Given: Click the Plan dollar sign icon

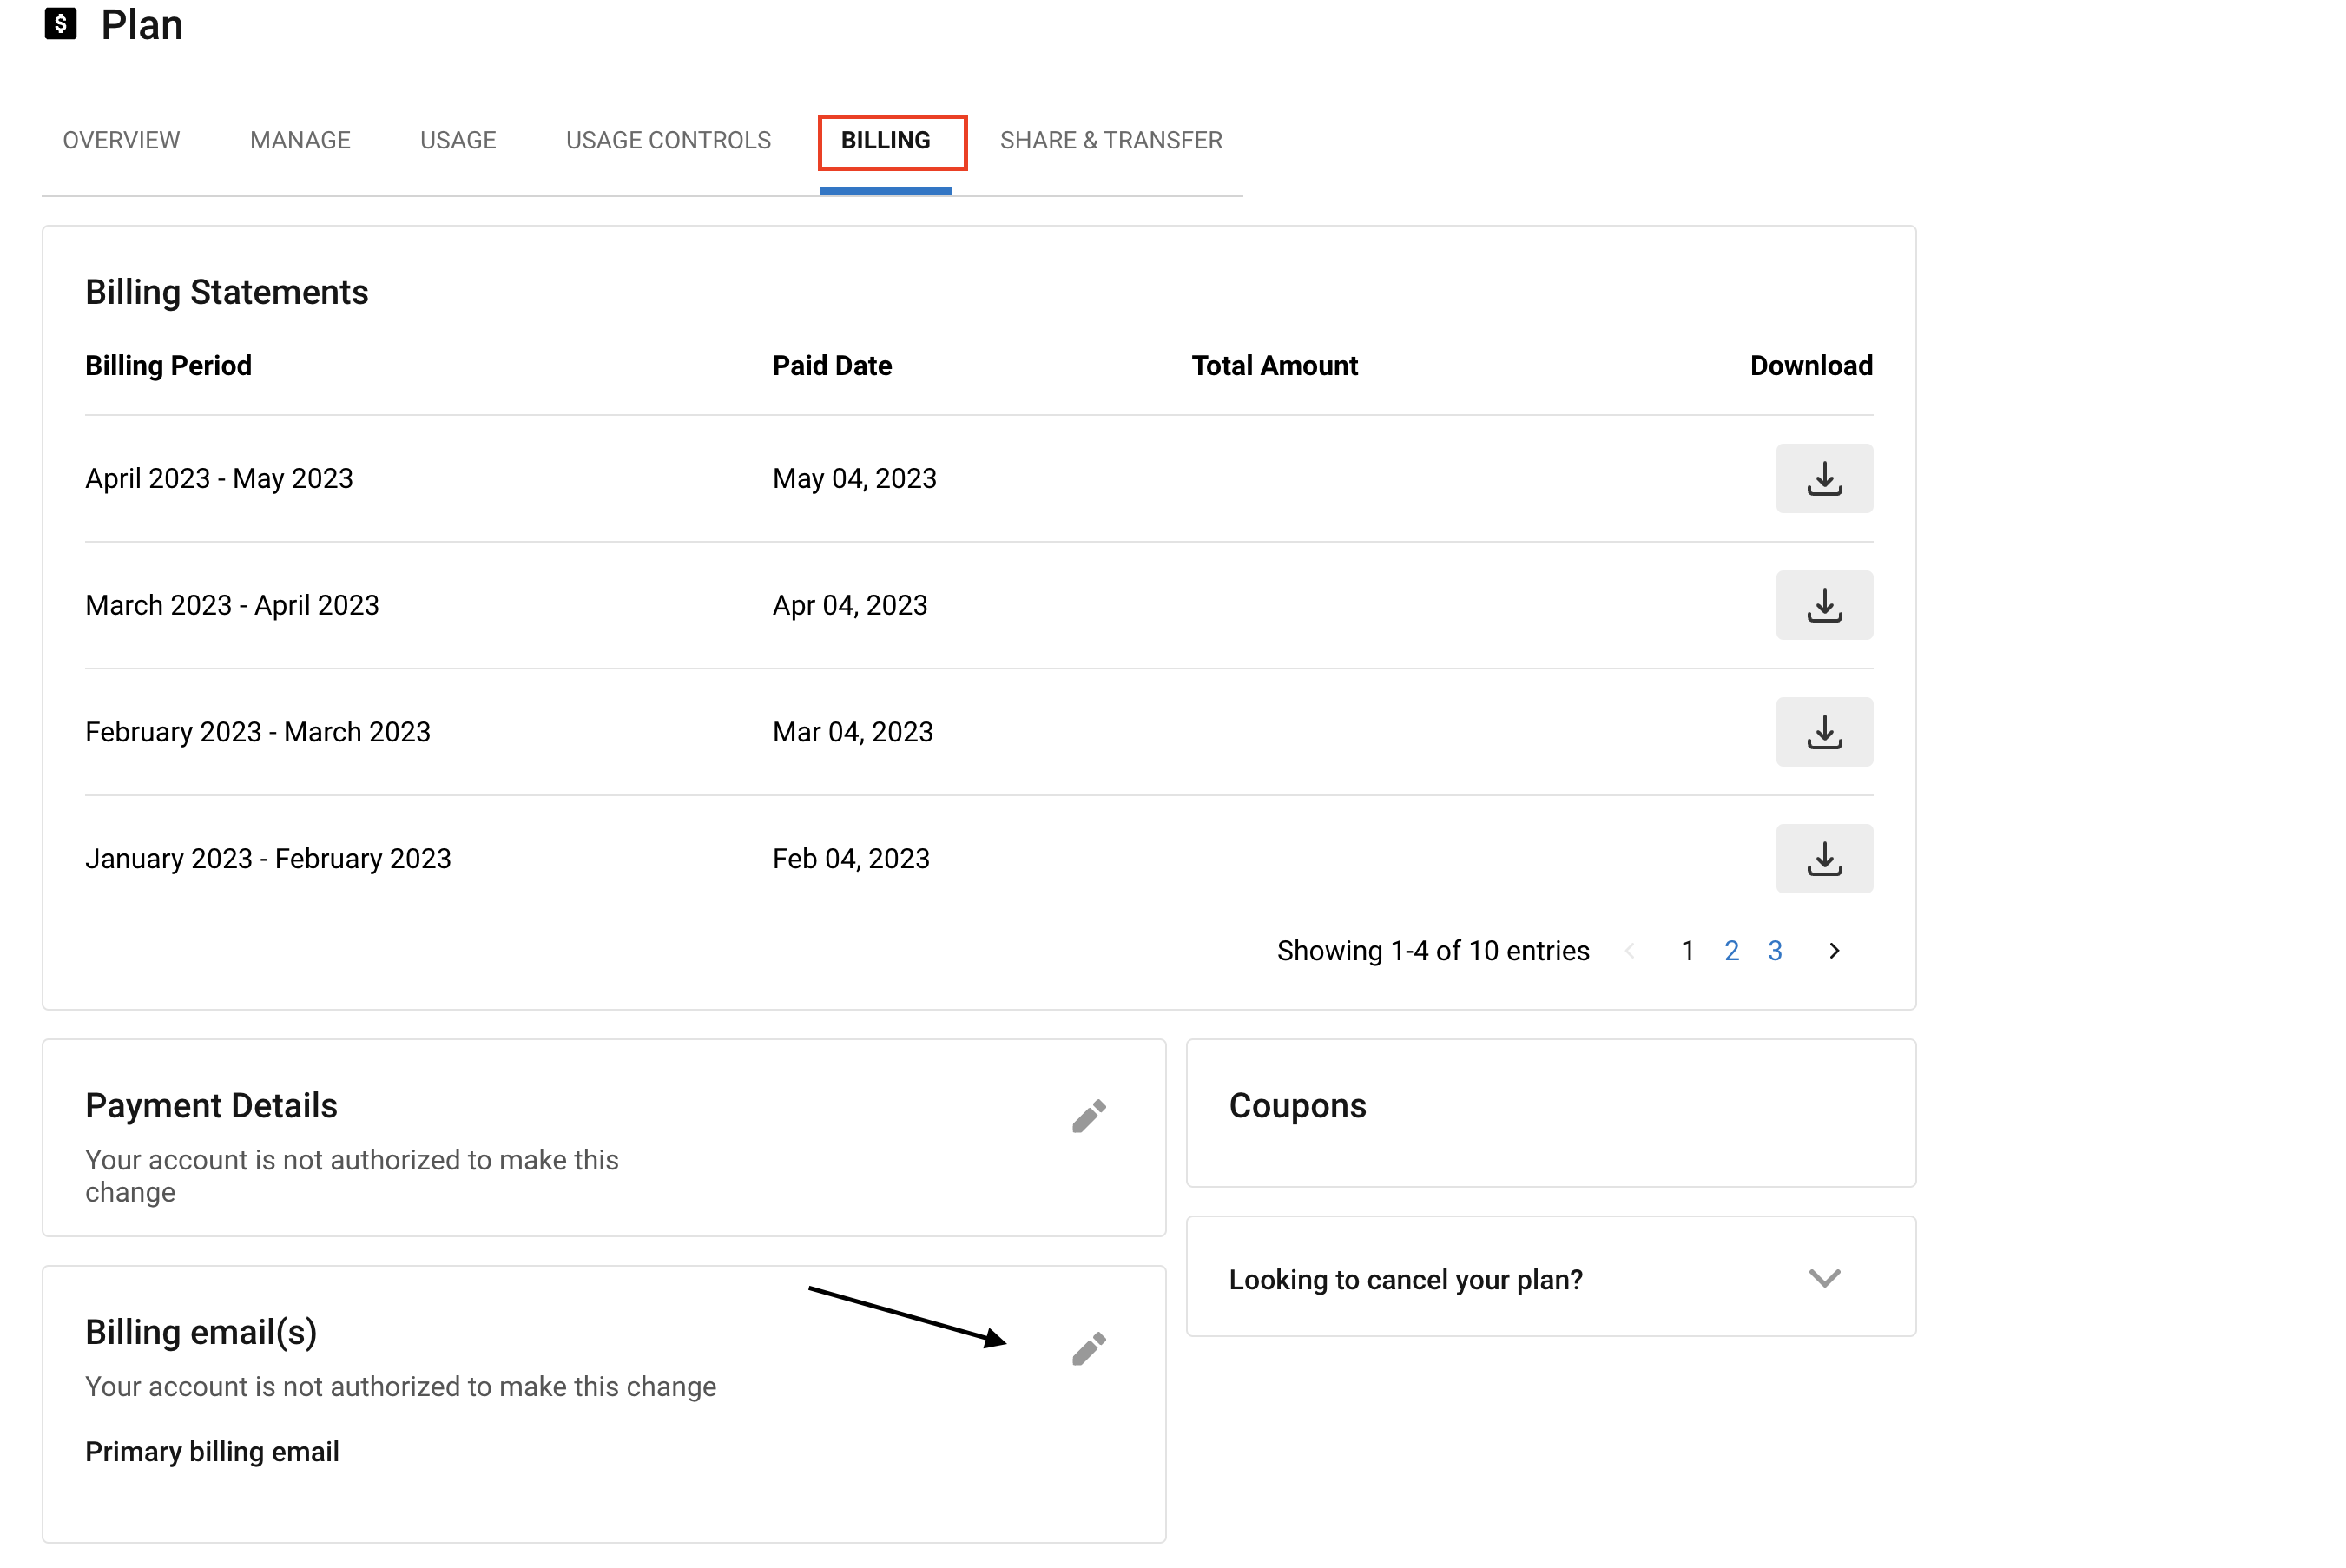Looking at the screenshot, I should point(61,24).
